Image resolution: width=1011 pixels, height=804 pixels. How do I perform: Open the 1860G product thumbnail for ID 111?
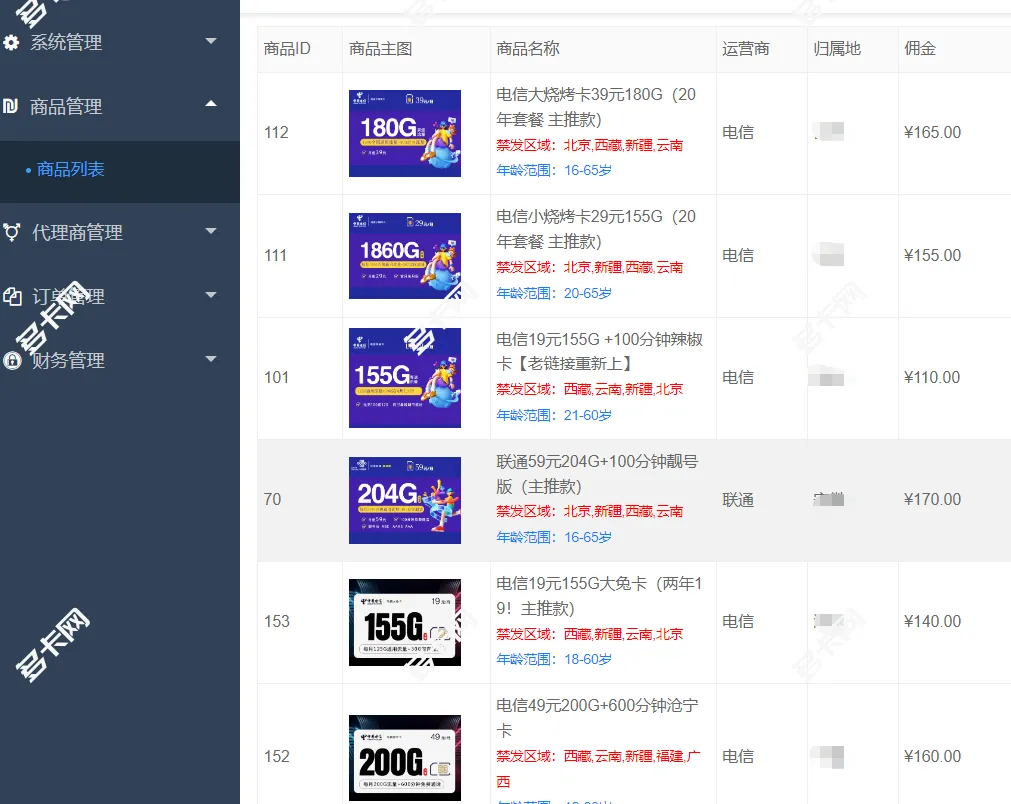[x=405, y=256]
